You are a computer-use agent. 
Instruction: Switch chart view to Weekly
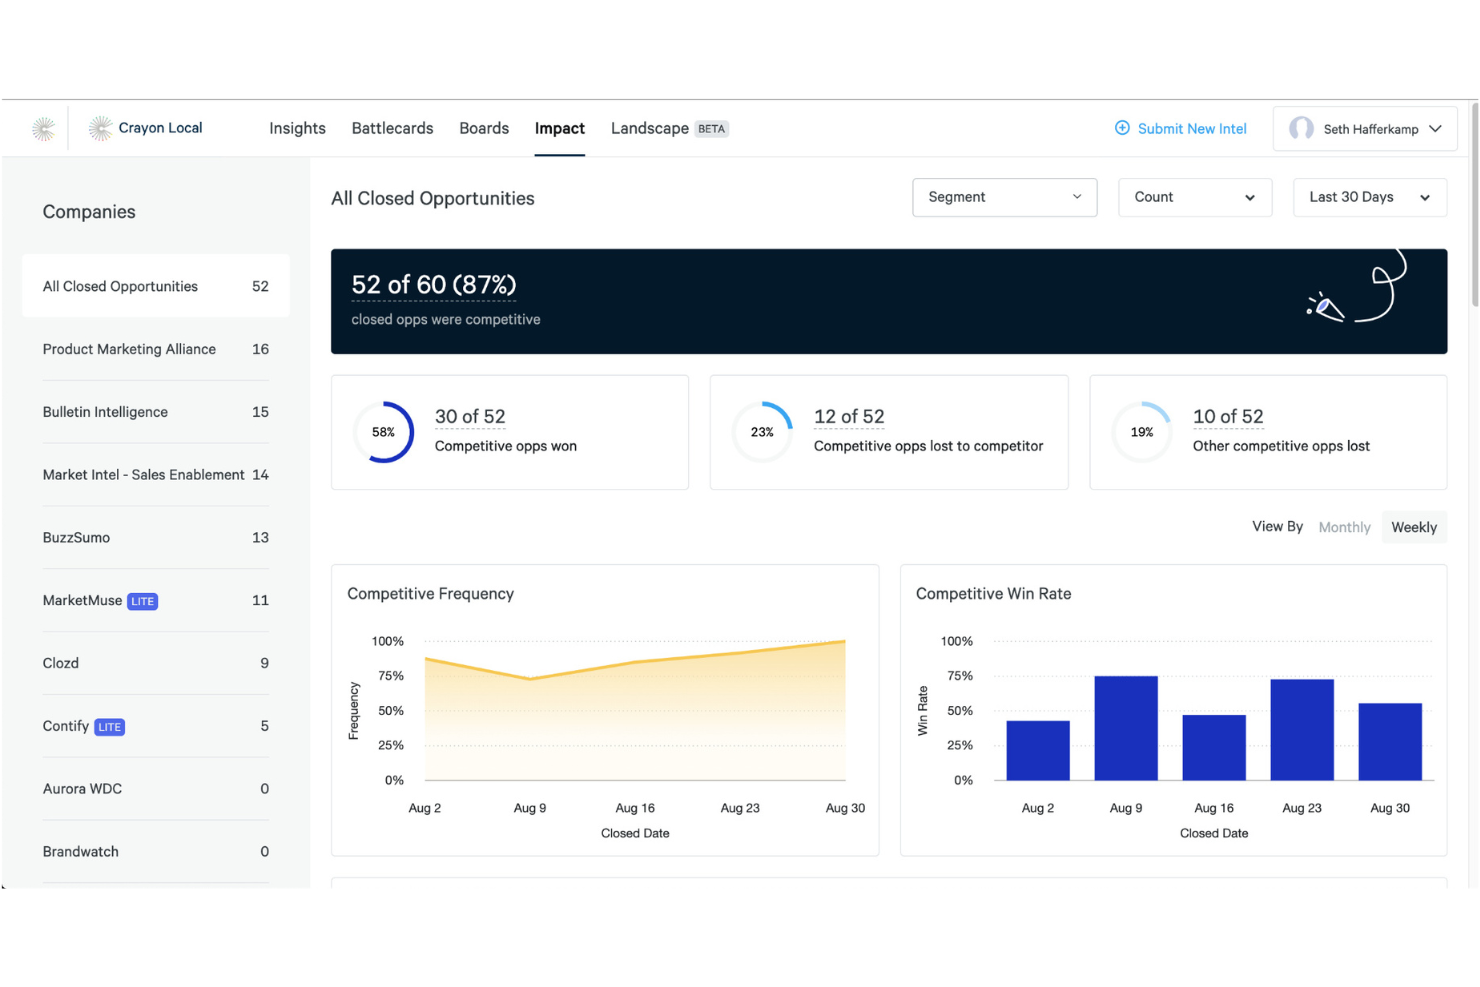point(1414,527)
